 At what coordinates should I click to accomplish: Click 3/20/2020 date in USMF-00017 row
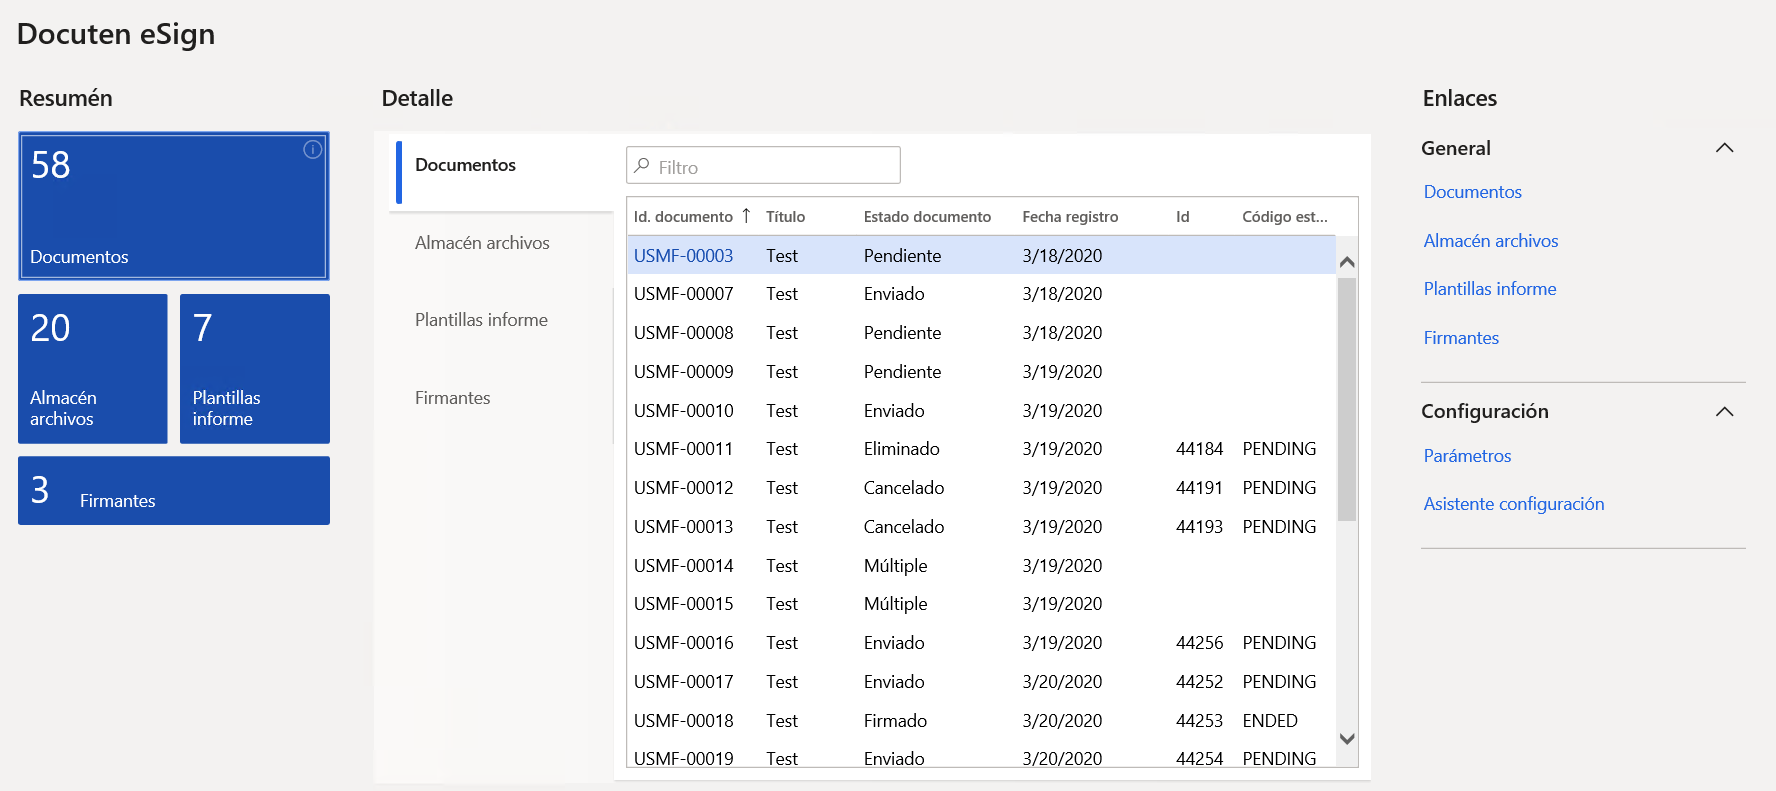1062,682
